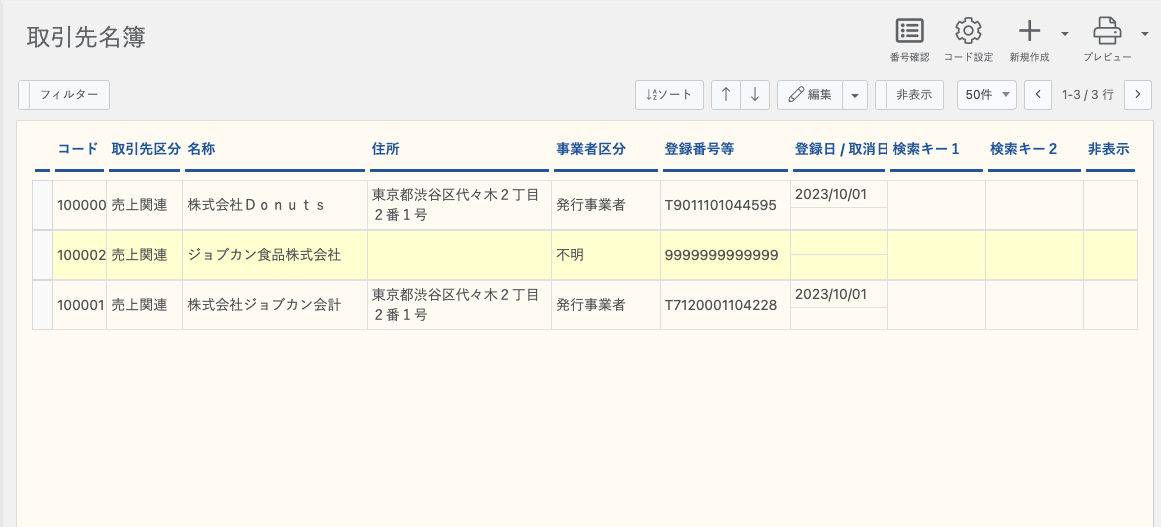
Task: Sort by 住所 column header
Action: [385, 149]
